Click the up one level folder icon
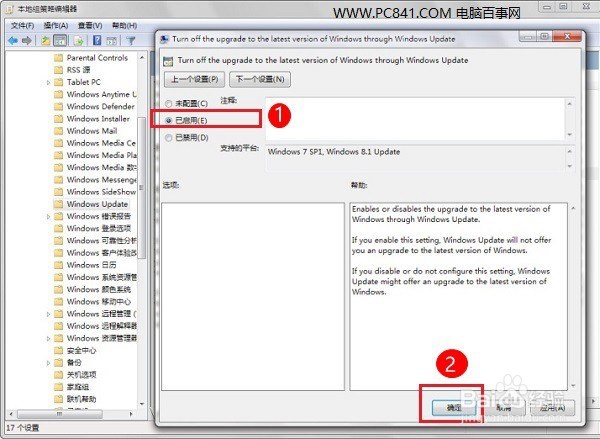This screenshot has height=439, width=600. [46, 40]
